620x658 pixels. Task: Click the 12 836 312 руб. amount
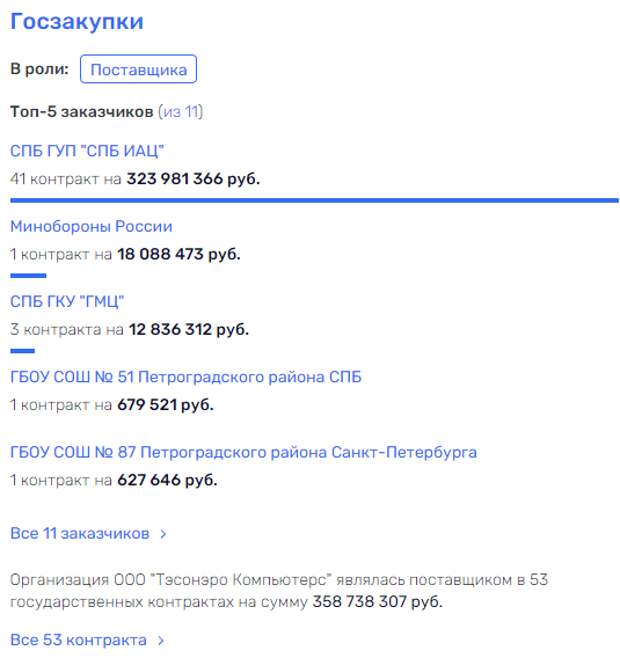coord(189,329)
